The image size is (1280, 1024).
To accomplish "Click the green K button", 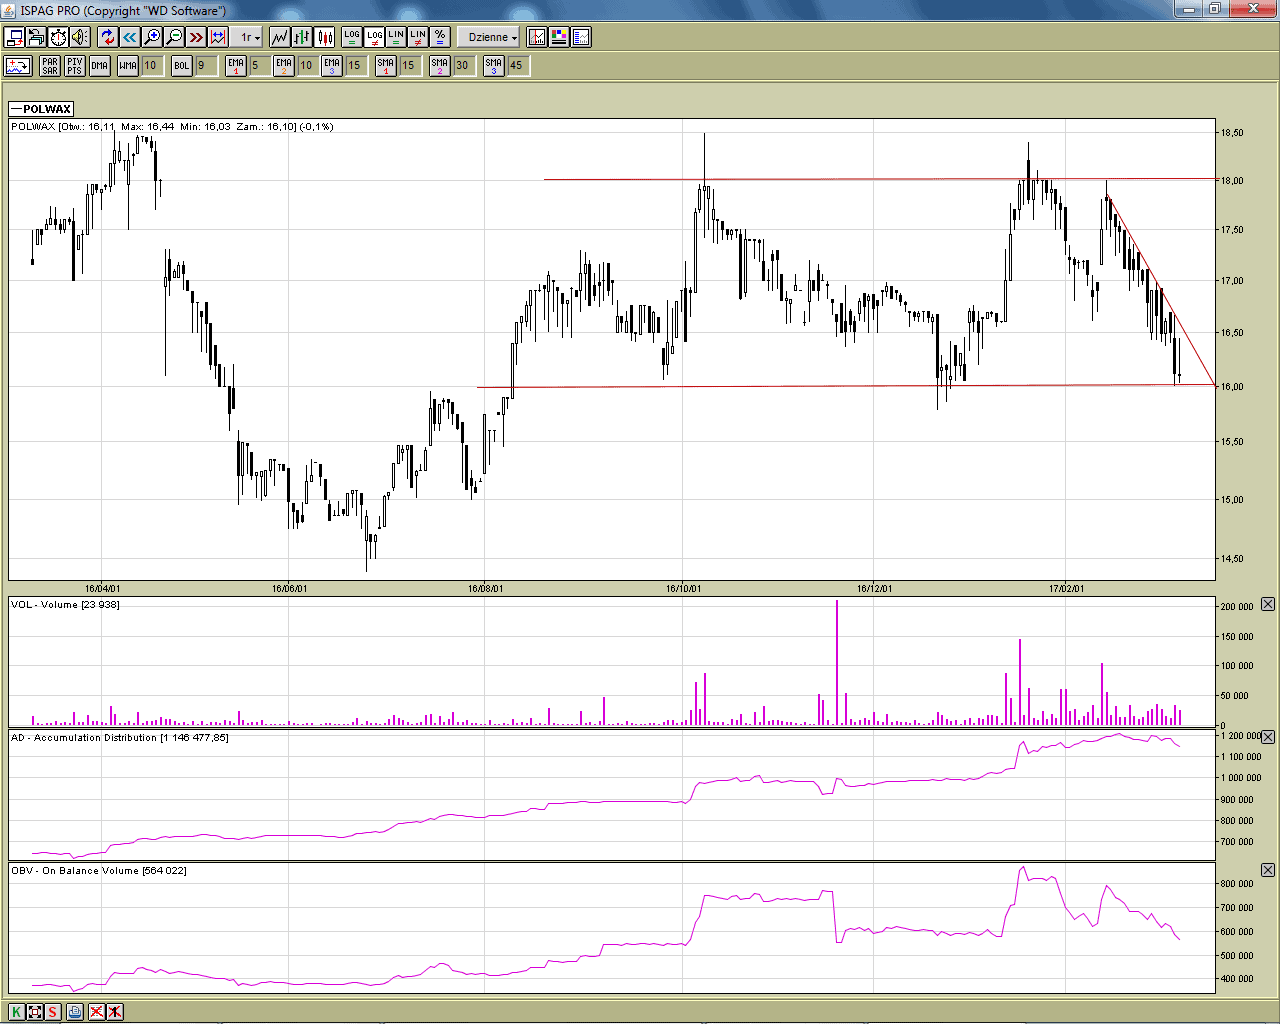I will click(16, 1012).
